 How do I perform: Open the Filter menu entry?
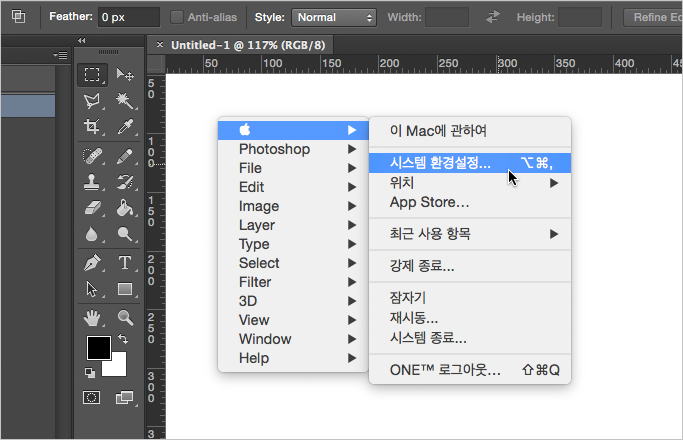tap(293, 282)
